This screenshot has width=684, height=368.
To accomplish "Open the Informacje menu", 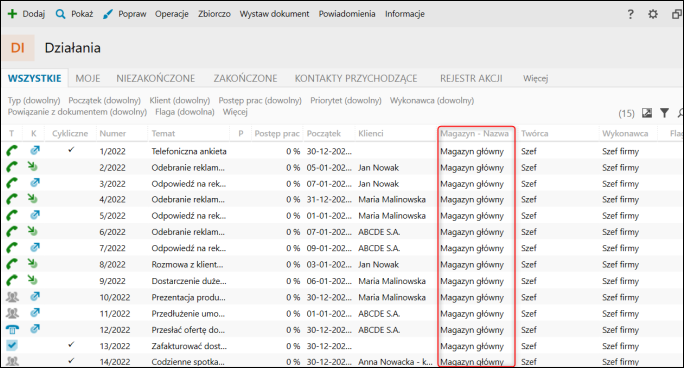I will [405, 14].
